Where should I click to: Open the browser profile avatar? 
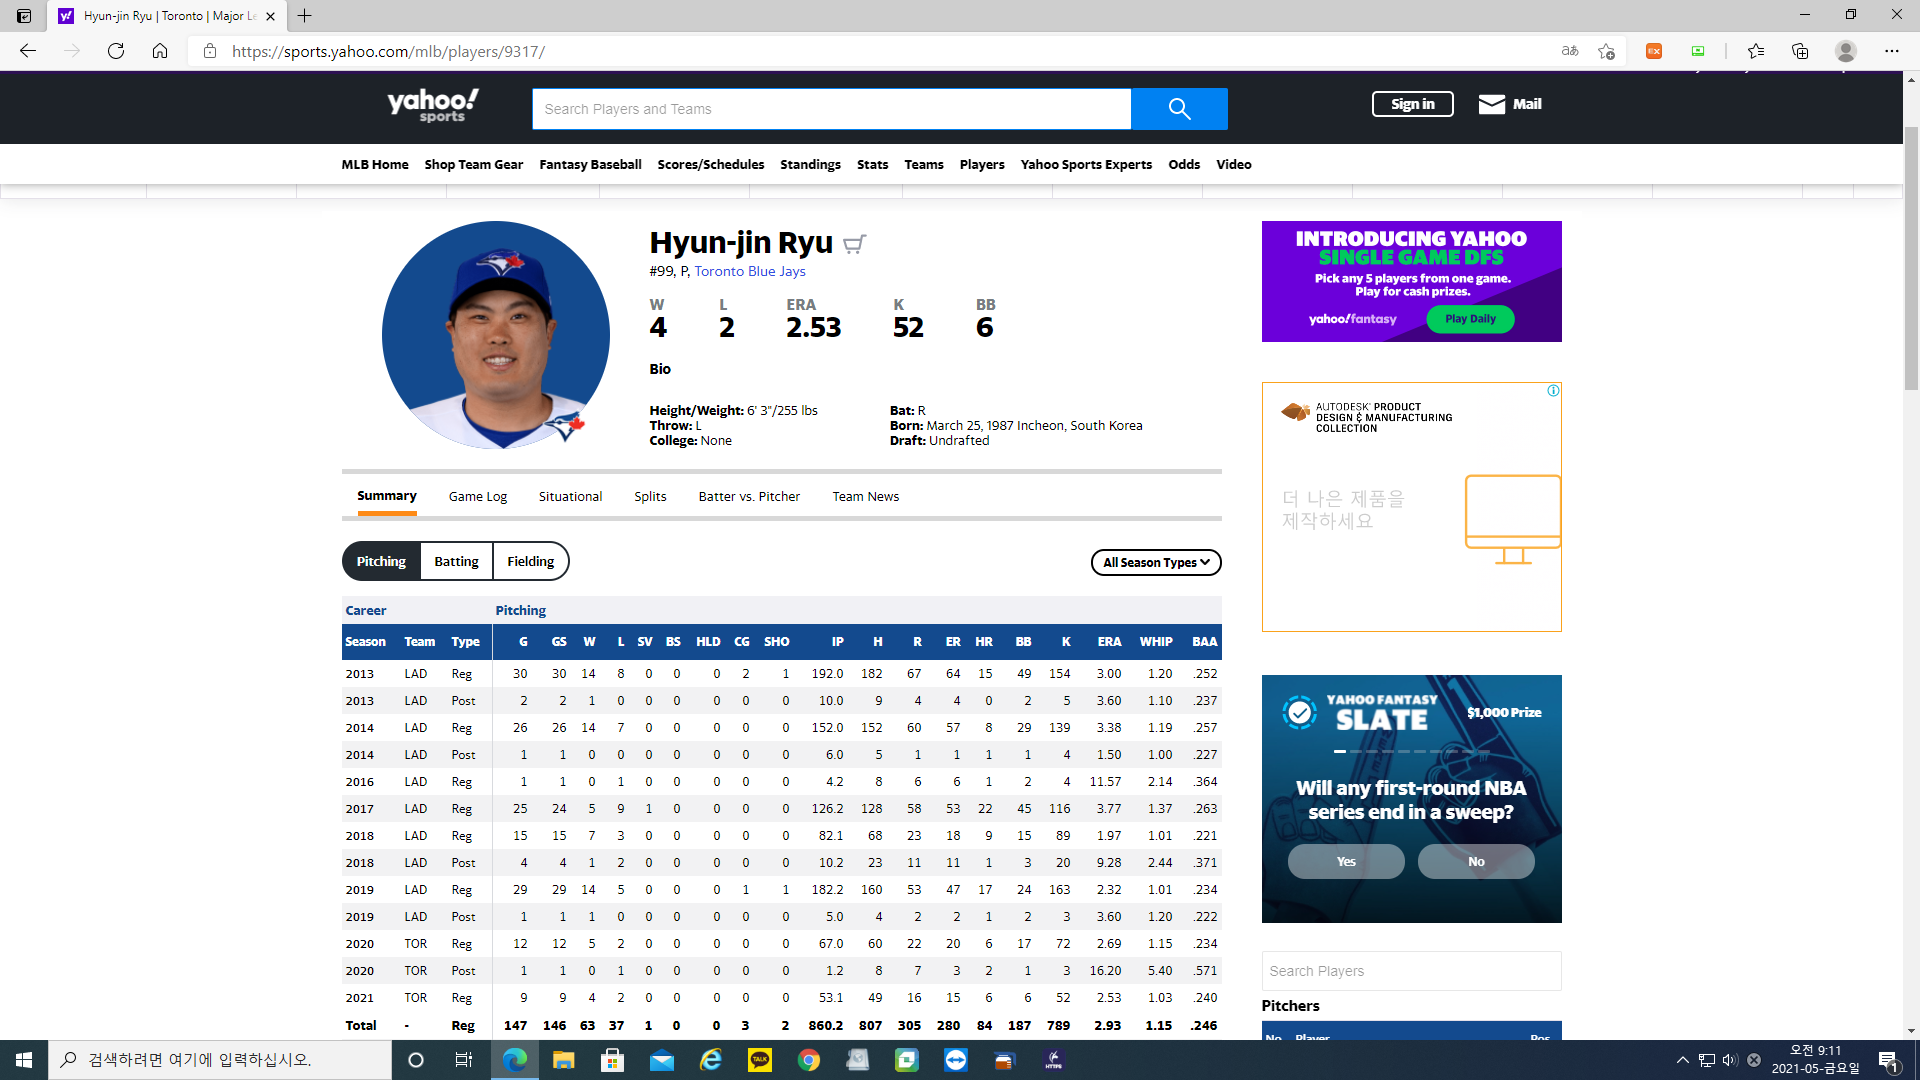pos(1846,51)
